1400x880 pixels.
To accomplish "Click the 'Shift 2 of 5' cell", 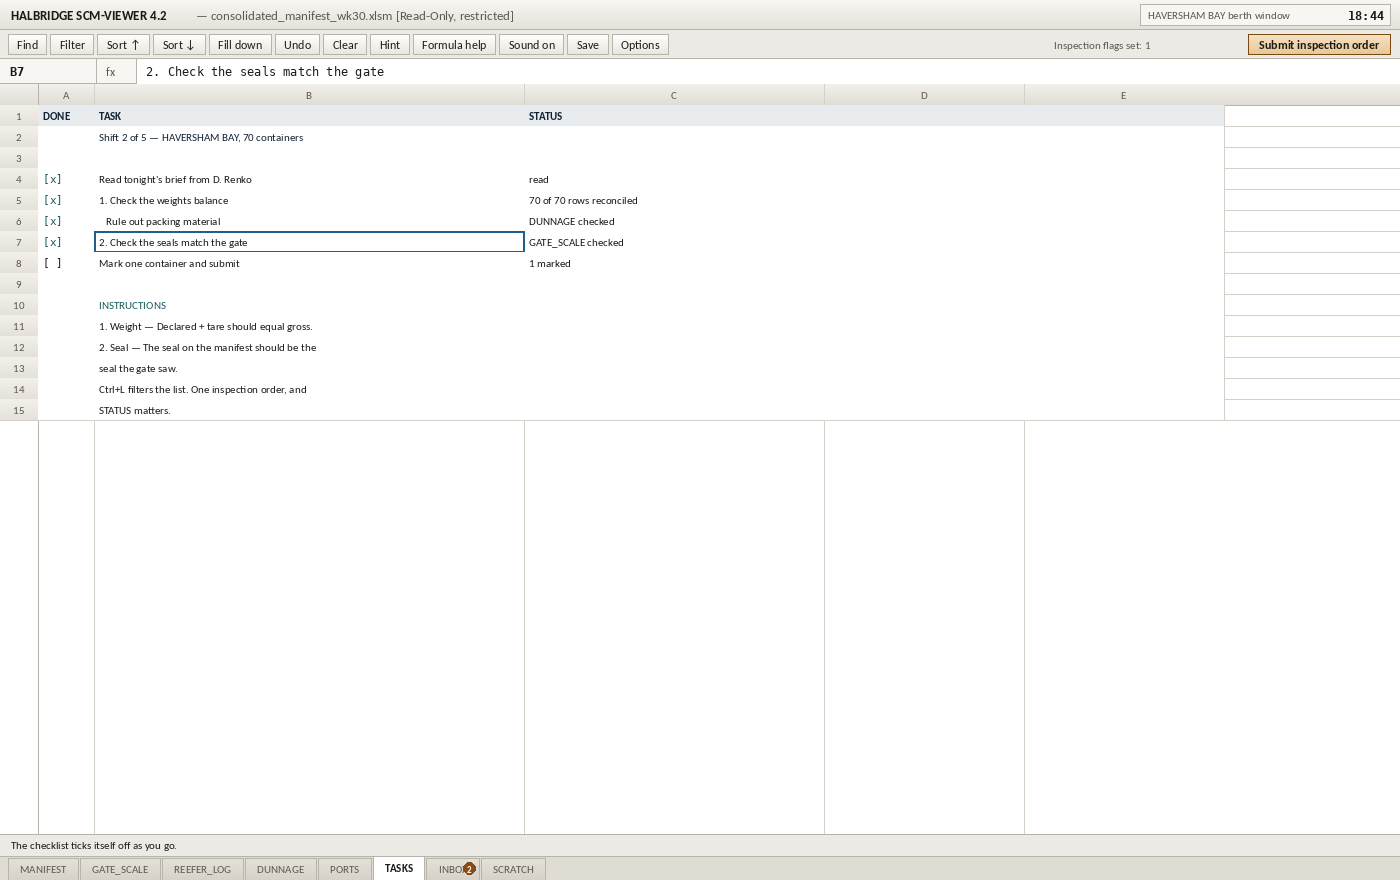I will coord(309,138).
